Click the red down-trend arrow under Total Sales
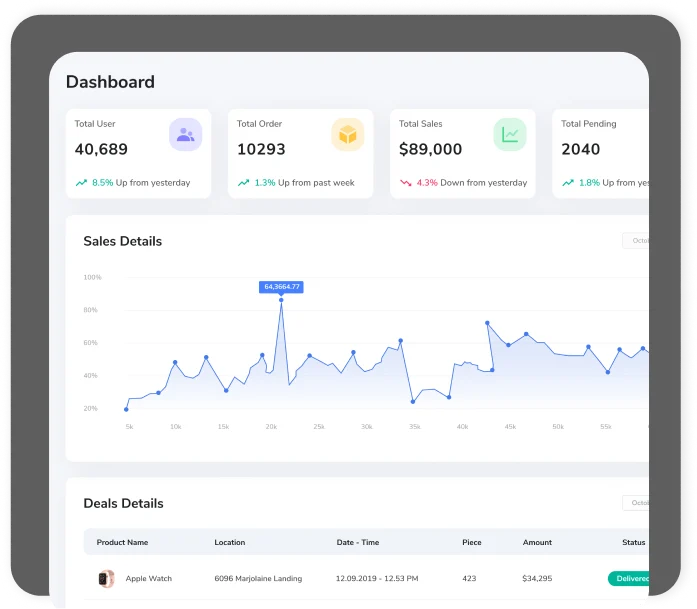The image size is (697, 609). click(x=405, y=183)
